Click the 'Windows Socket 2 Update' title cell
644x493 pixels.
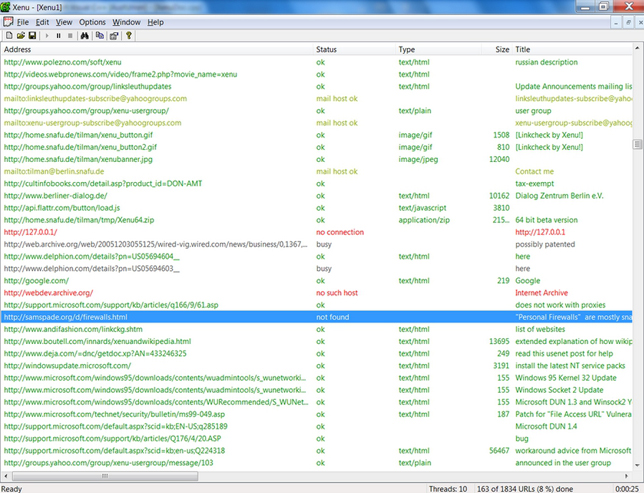(559, 390)
